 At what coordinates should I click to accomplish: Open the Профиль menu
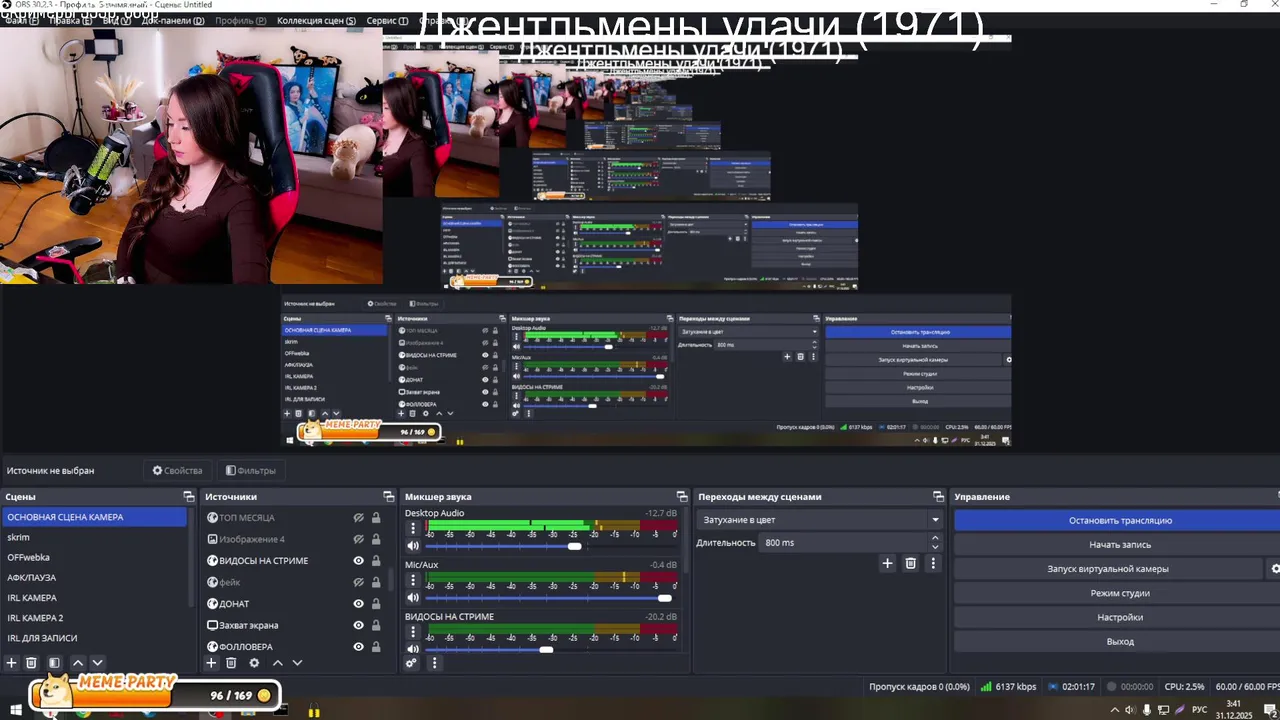tap(240, 21)
